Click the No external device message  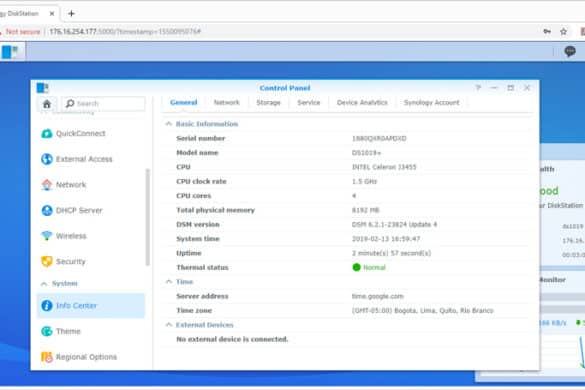pos(232,339)
